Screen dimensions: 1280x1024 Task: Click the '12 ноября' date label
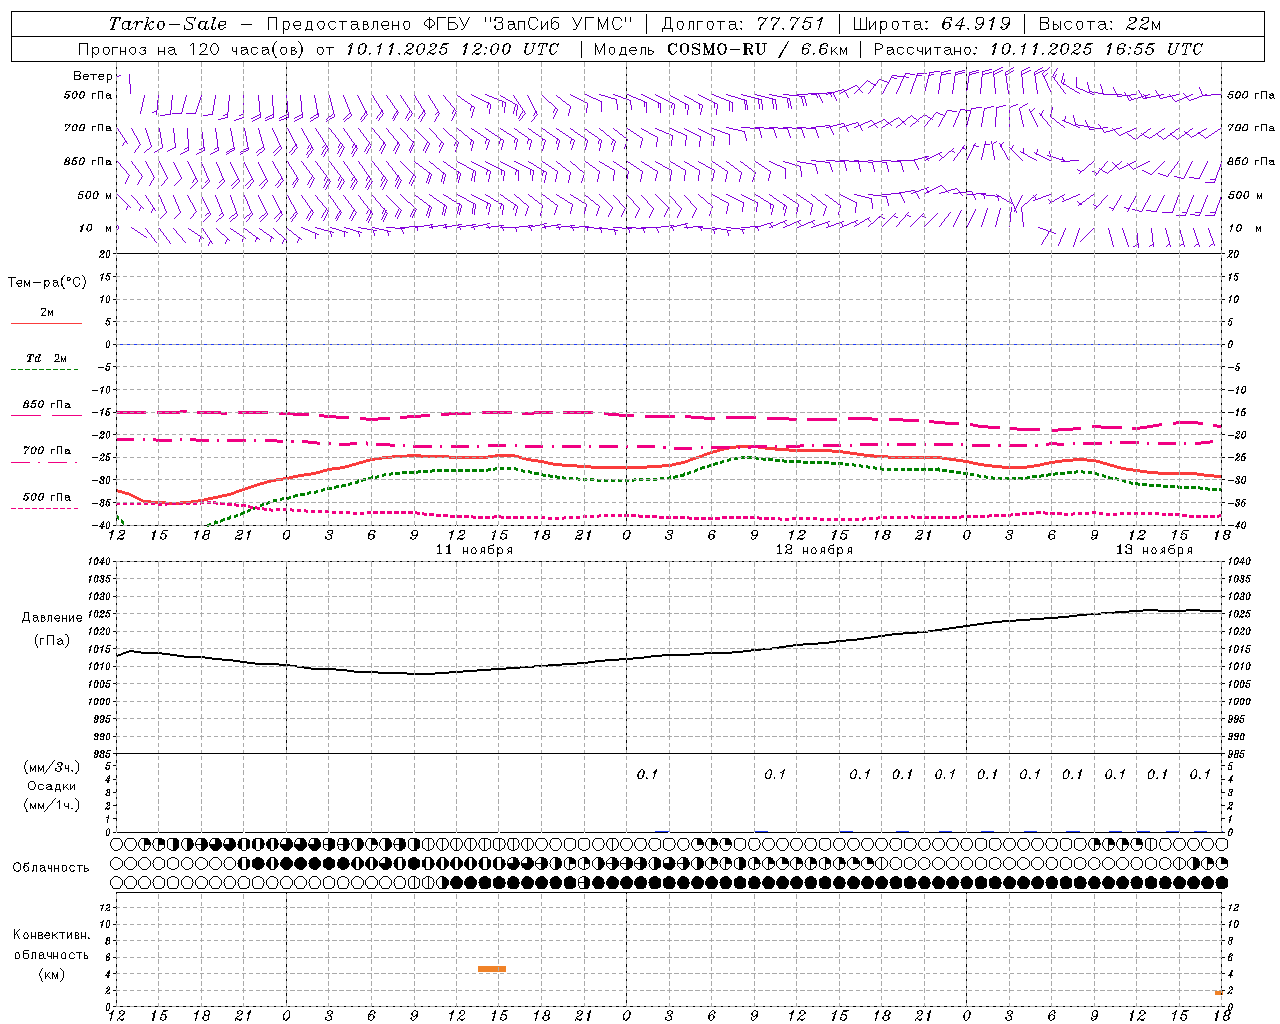(x=815, y=550)
